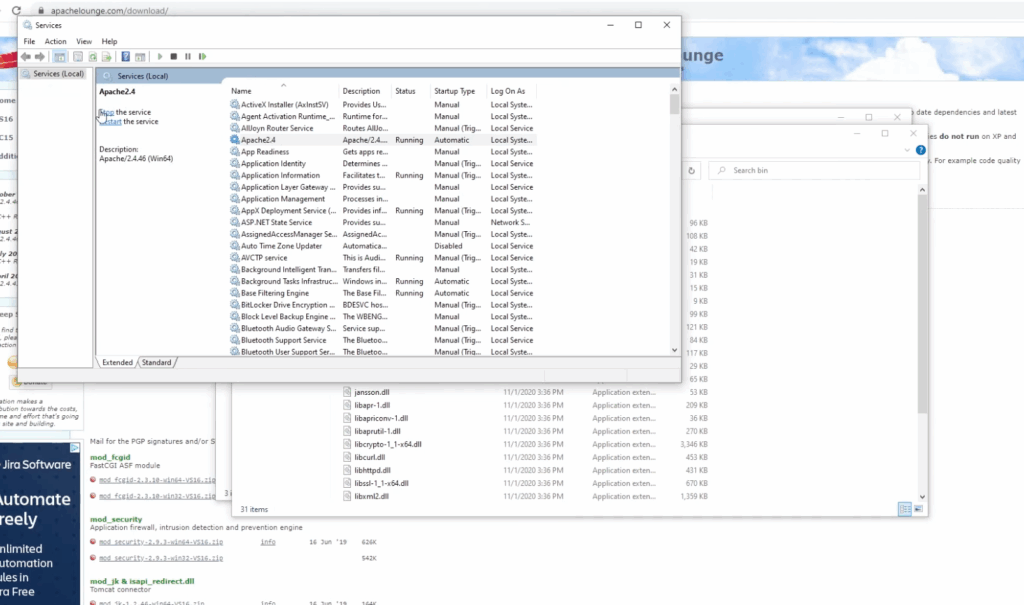This screenshot has height=605, width=1024.
Task: Click the Back arrow in Services toolbar
Action: click(x=26, y=57)
